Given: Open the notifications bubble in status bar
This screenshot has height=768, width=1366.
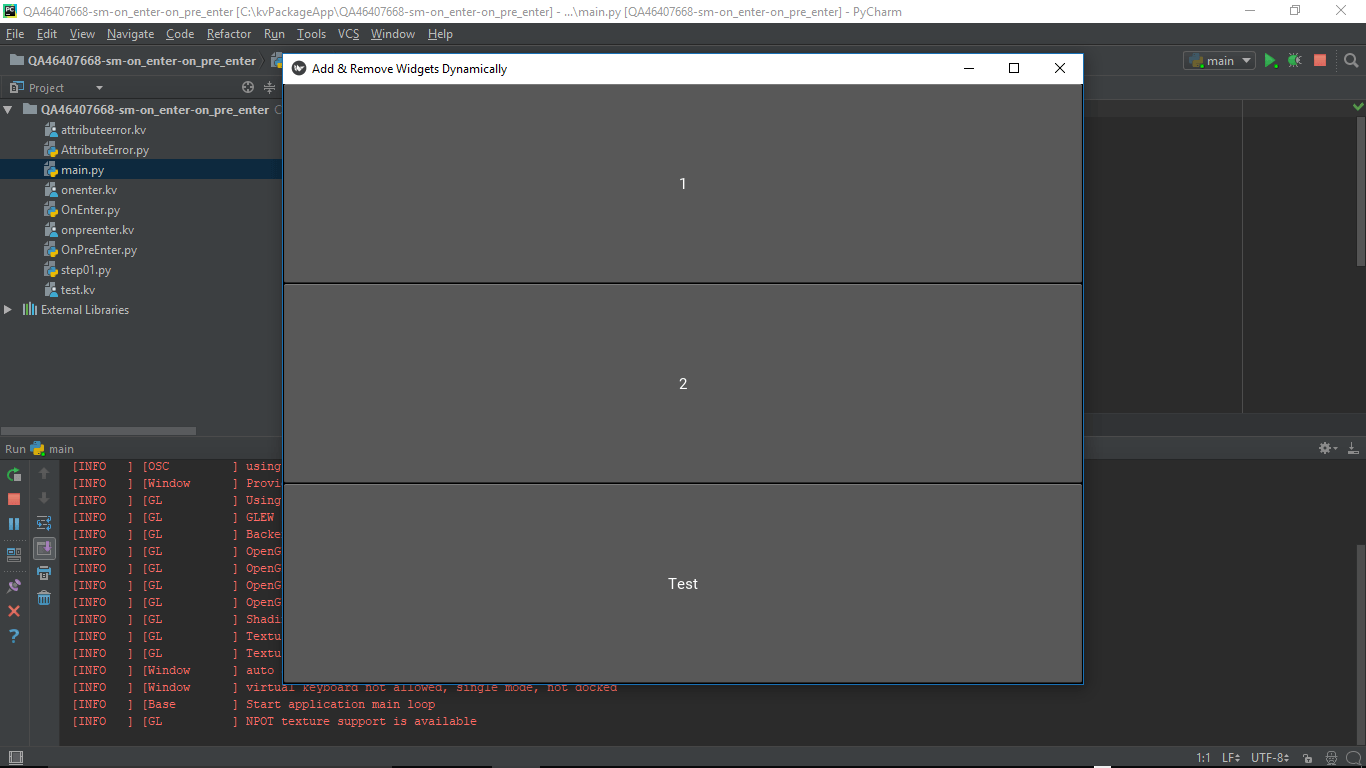Looking at the screenshot, I should point(1352,758).
